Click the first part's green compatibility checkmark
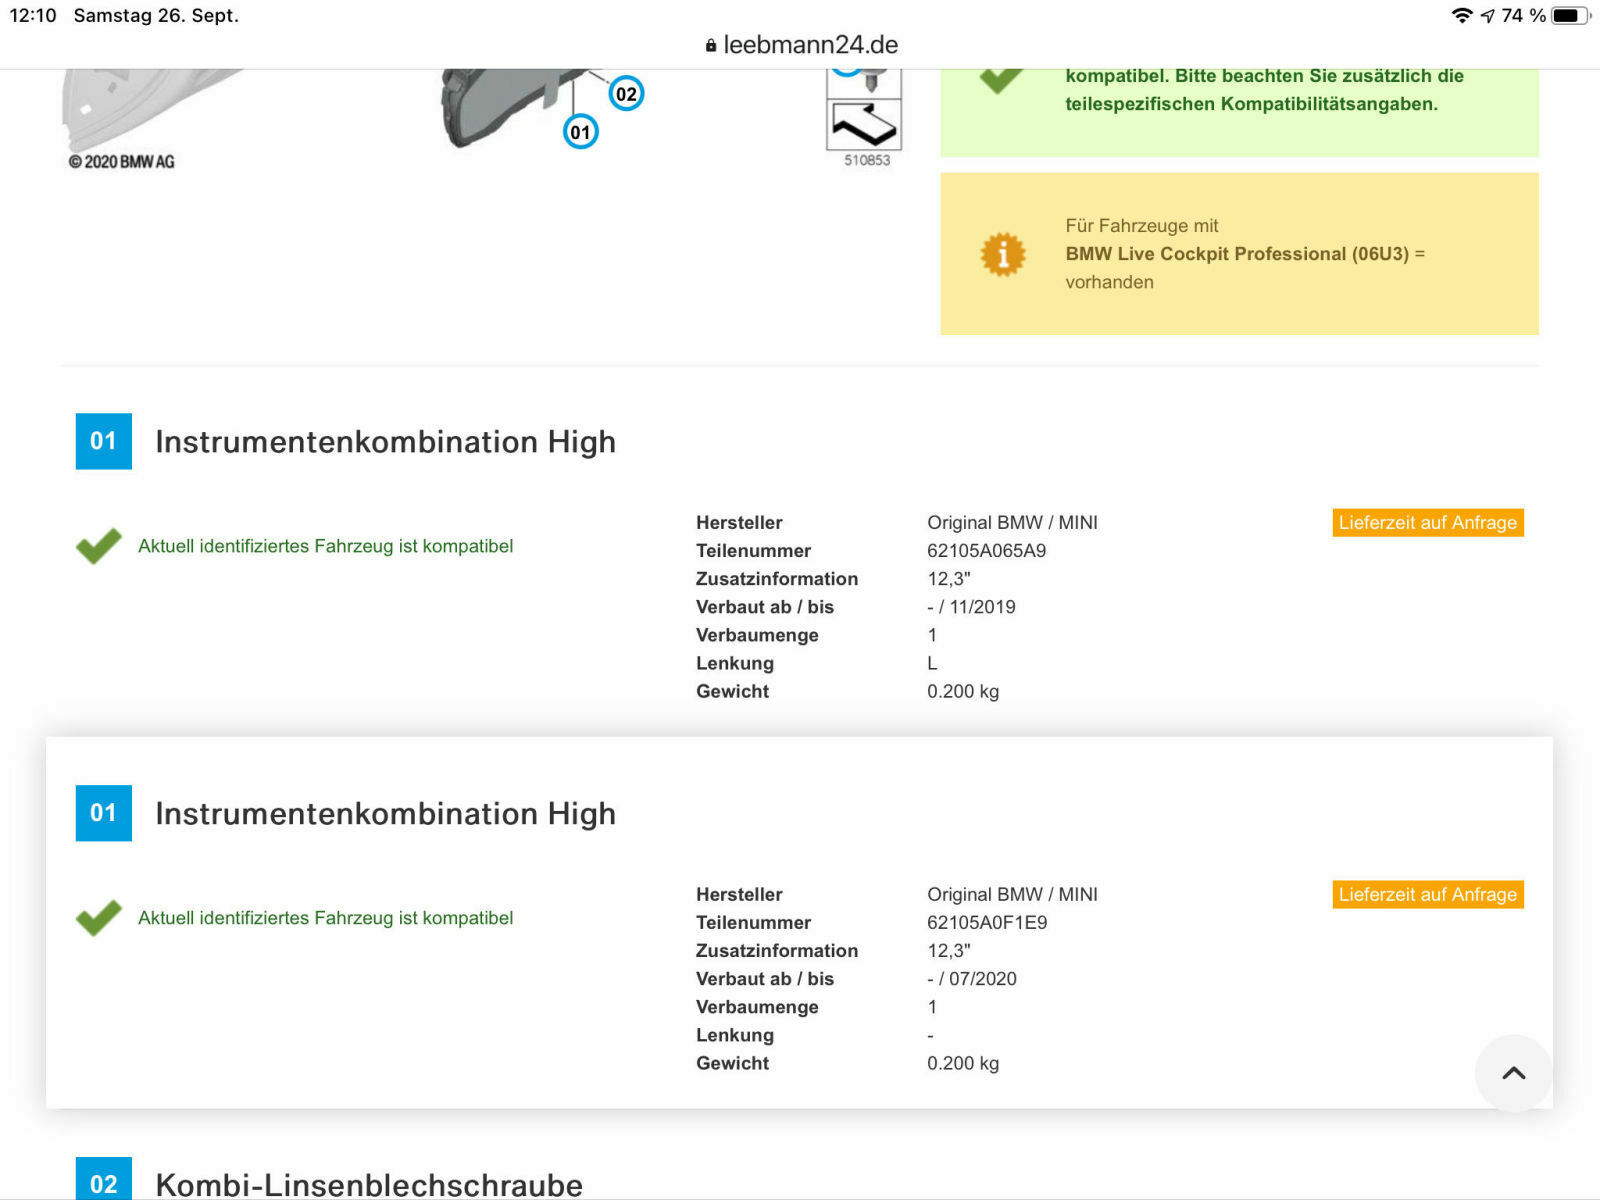This screenshot has height=1200, width=1600. click(98, 546)
